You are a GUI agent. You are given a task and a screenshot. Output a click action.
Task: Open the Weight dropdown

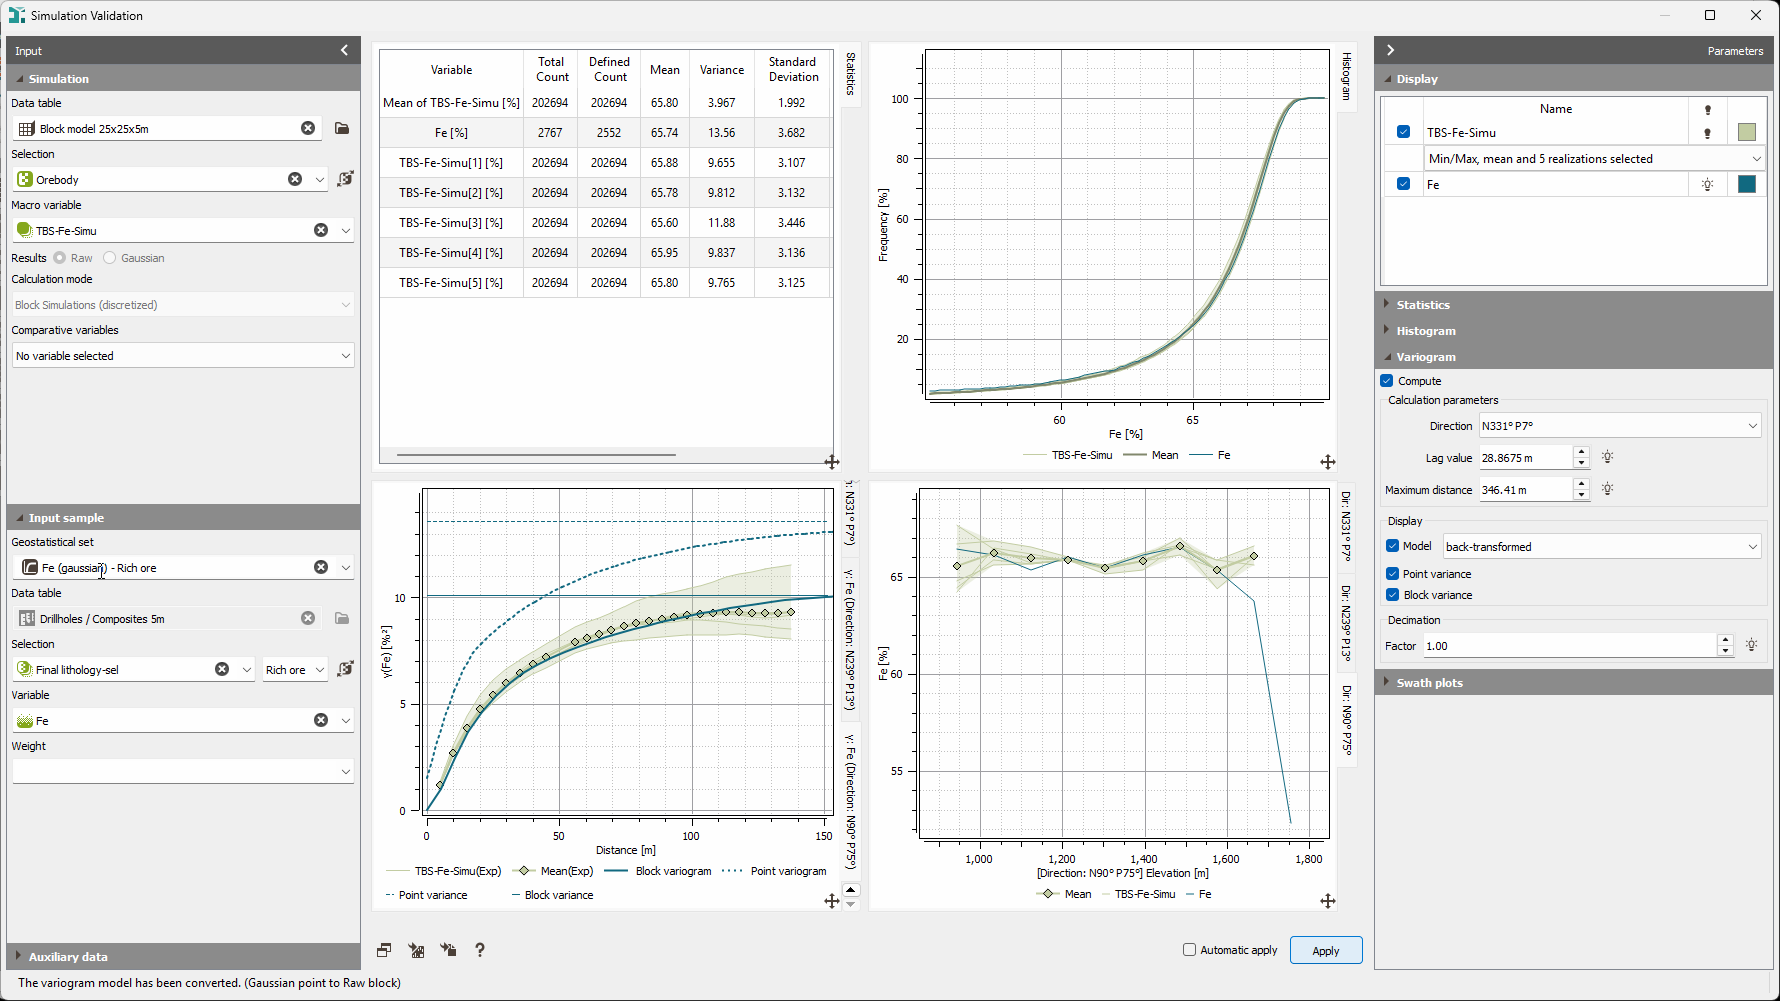[x=183, y=771]
